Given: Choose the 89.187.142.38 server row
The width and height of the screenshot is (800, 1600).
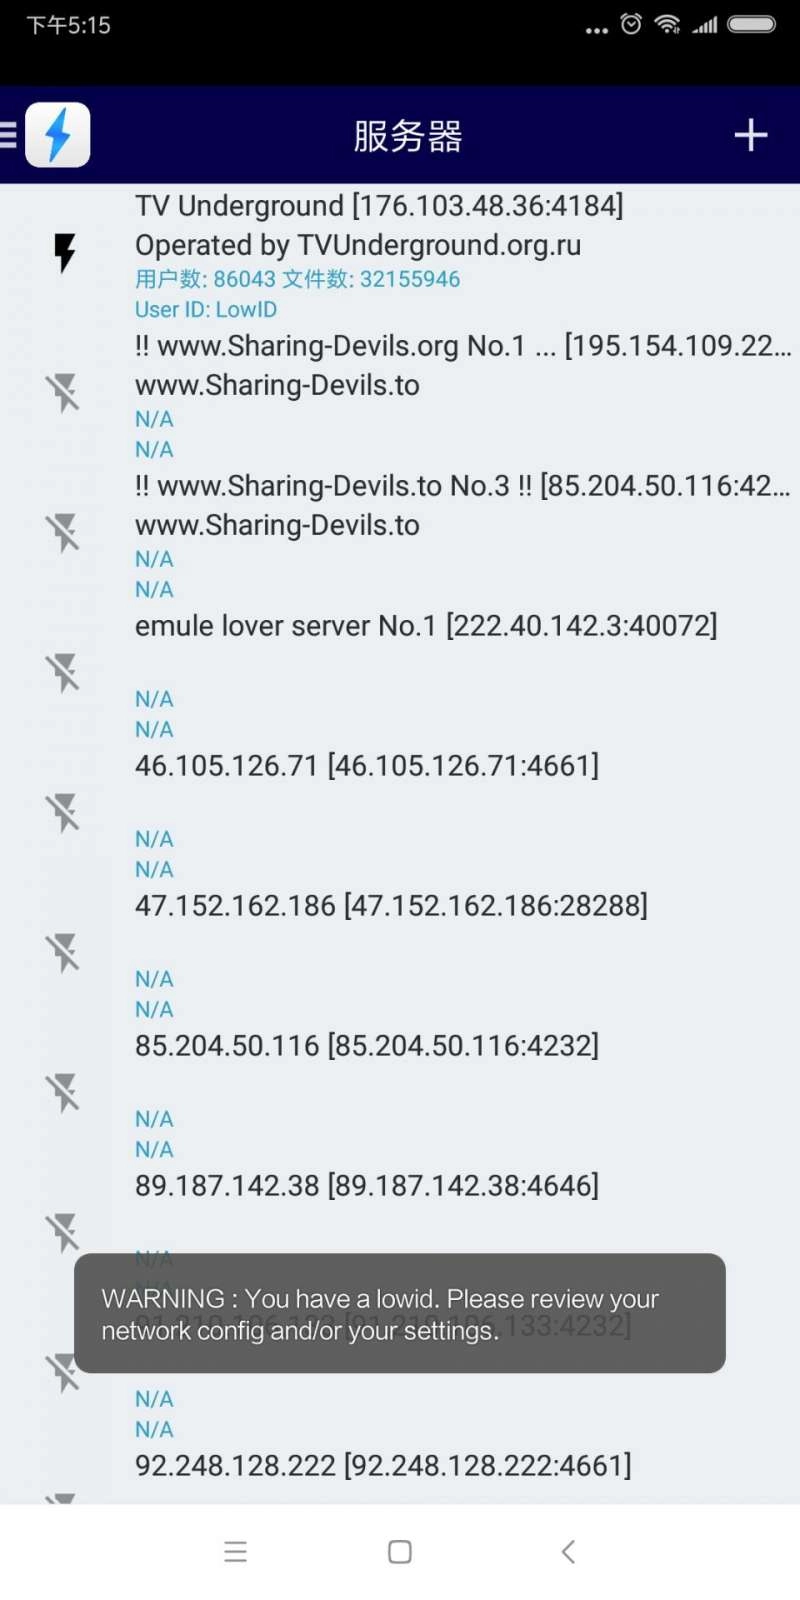Looking at the screenshot, I should pyautogui.click(x=367, y=1187).
